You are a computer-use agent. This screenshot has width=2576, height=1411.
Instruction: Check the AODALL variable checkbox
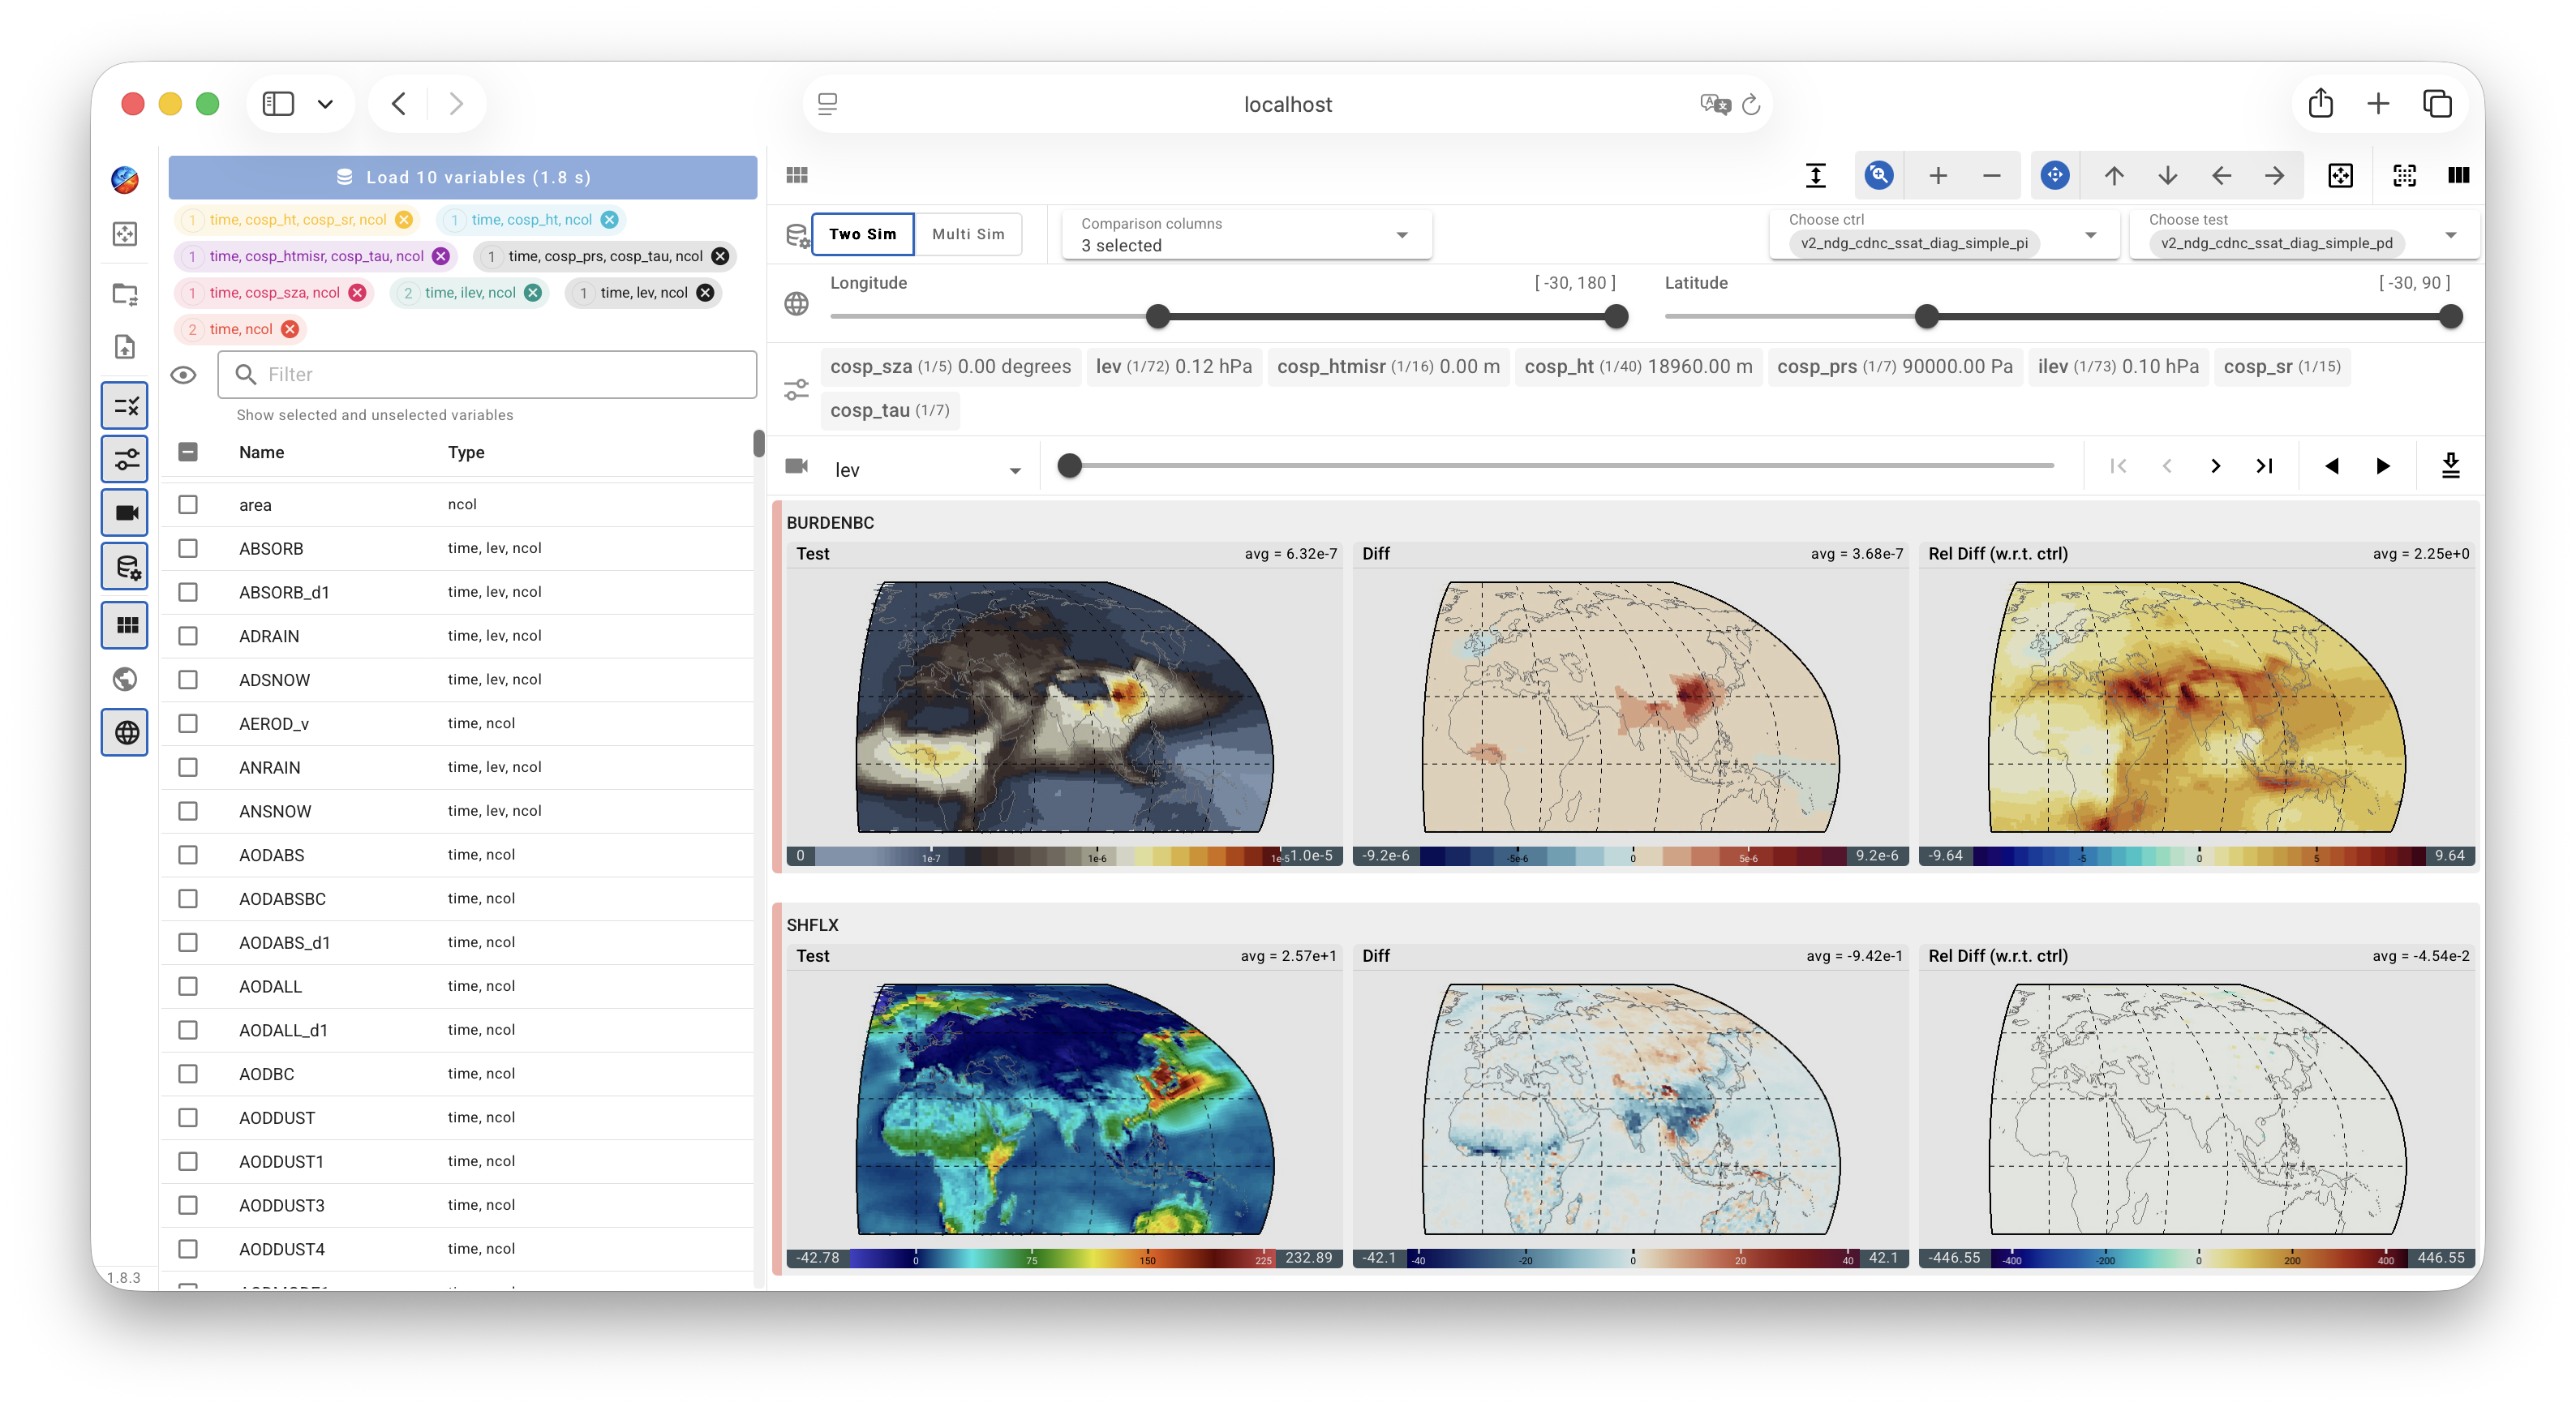click(188, 986)
